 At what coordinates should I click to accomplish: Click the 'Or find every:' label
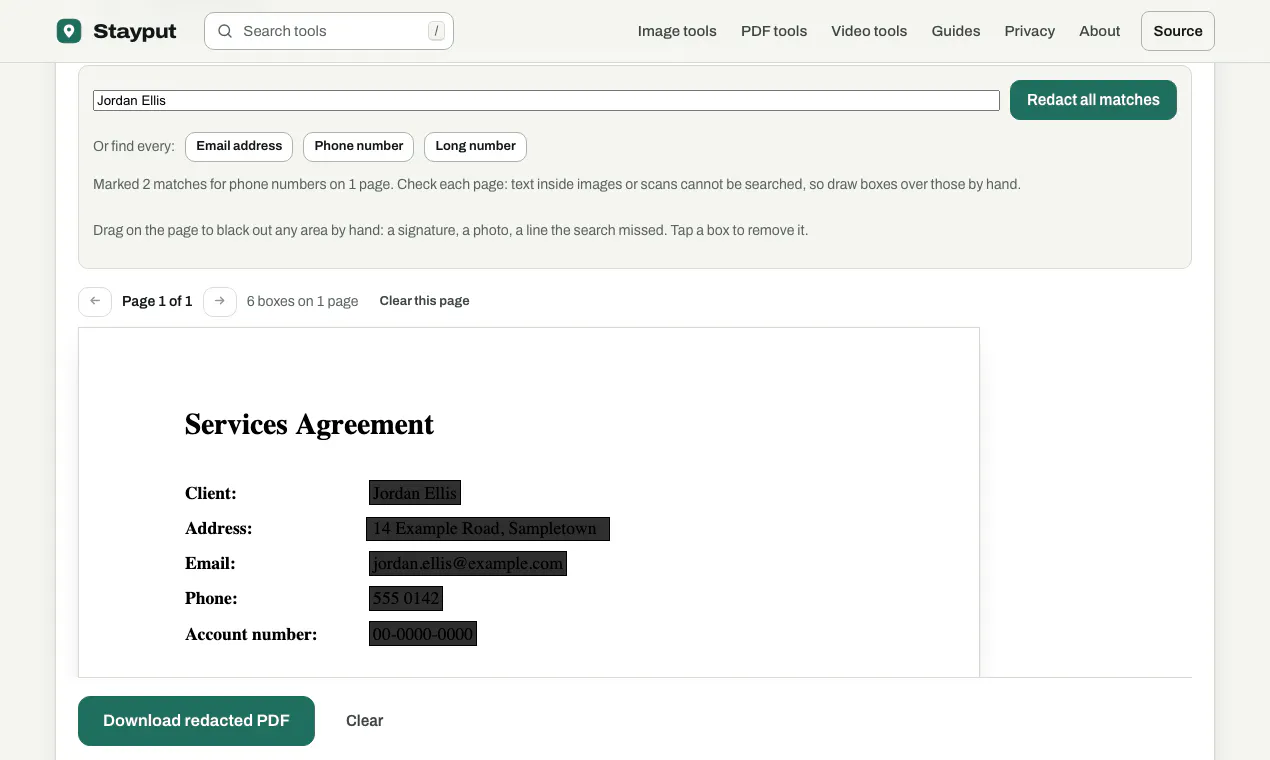coord(134,146)
